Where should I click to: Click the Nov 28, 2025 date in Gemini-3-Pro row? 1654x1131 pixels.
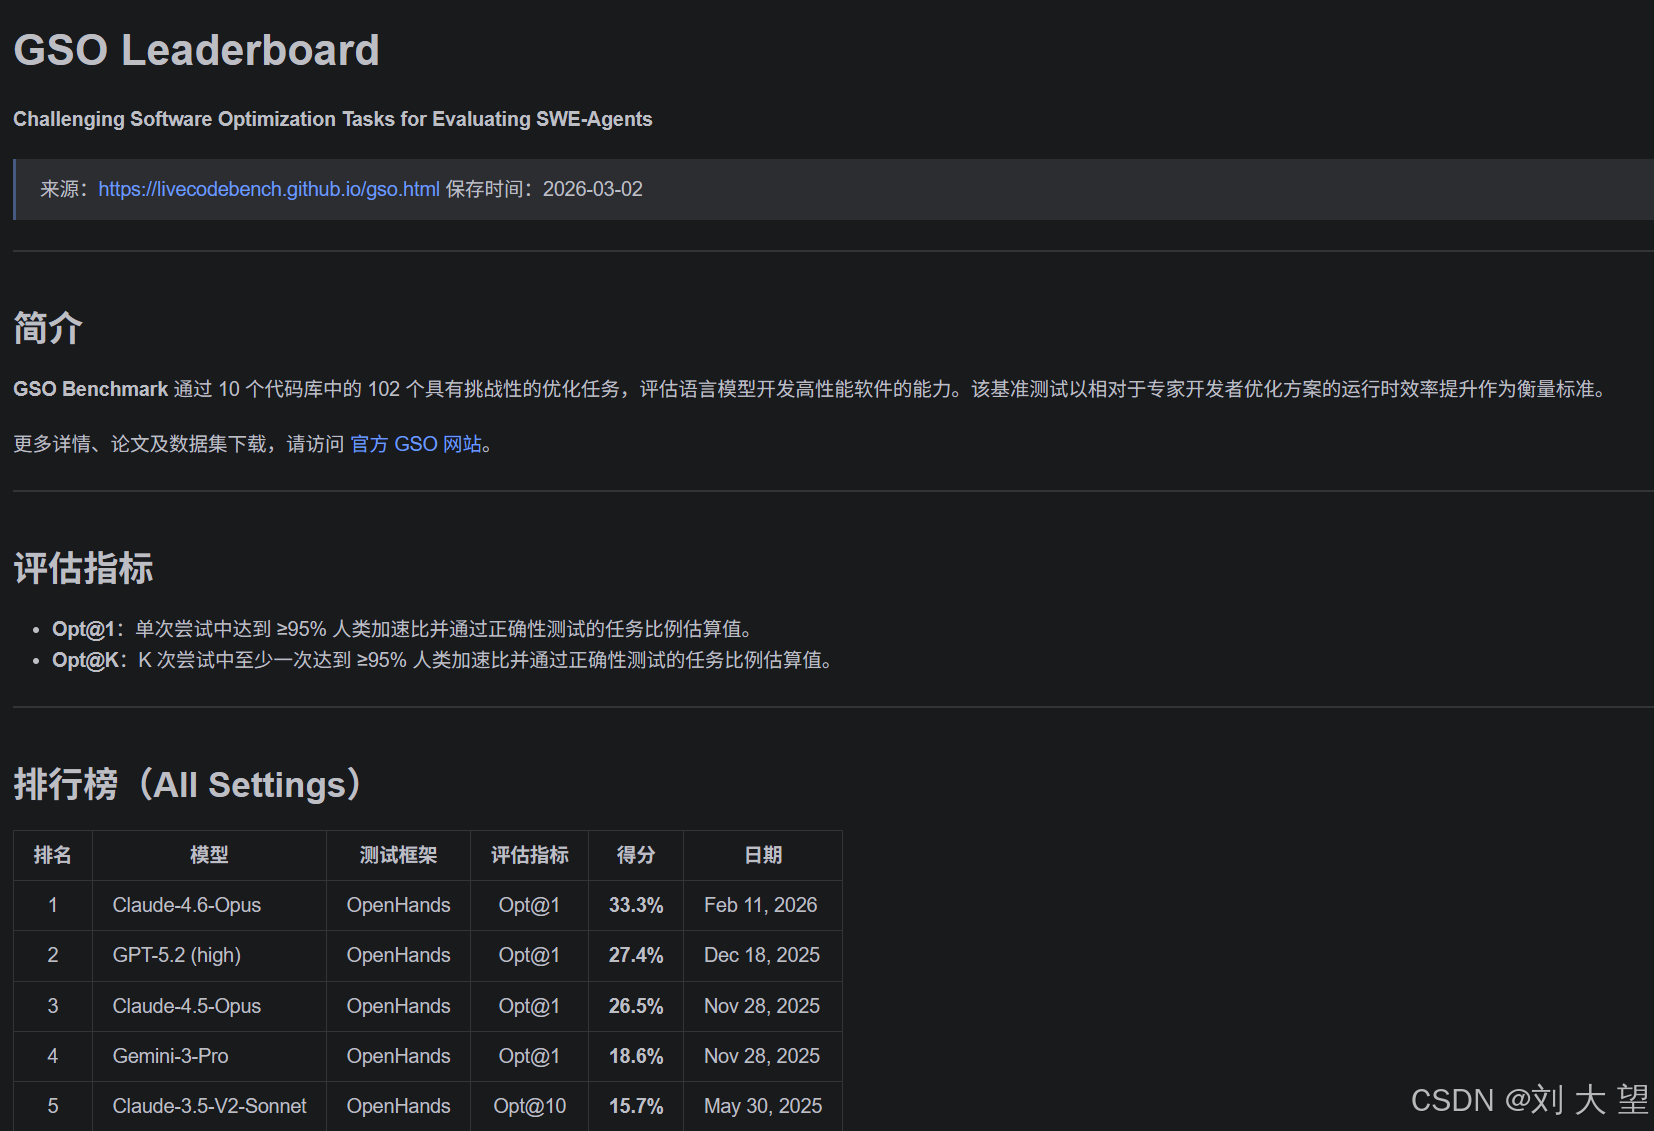pyautogui.click(x=763, y=1056)
